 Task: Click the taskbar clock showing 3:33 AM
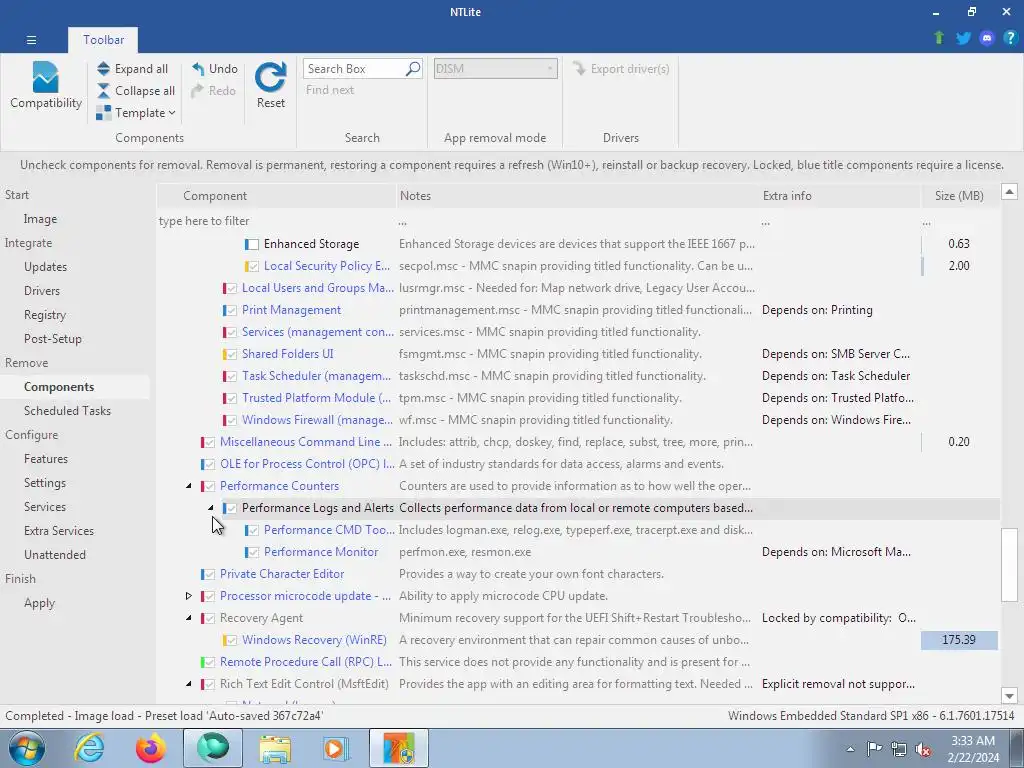(x=974, y=749)
